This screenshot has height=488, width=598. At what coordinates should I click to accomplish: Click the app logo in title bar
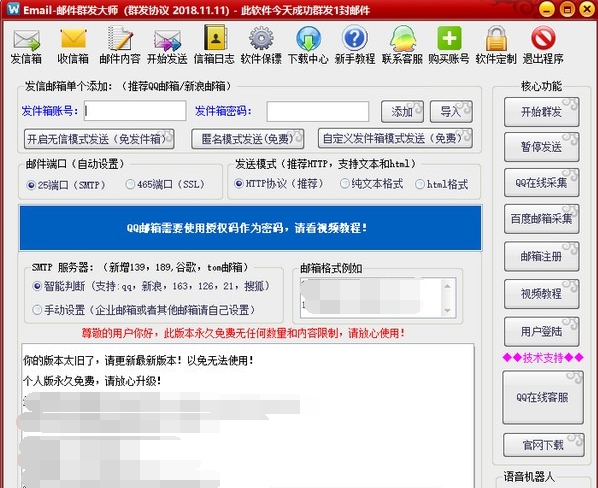13,9
